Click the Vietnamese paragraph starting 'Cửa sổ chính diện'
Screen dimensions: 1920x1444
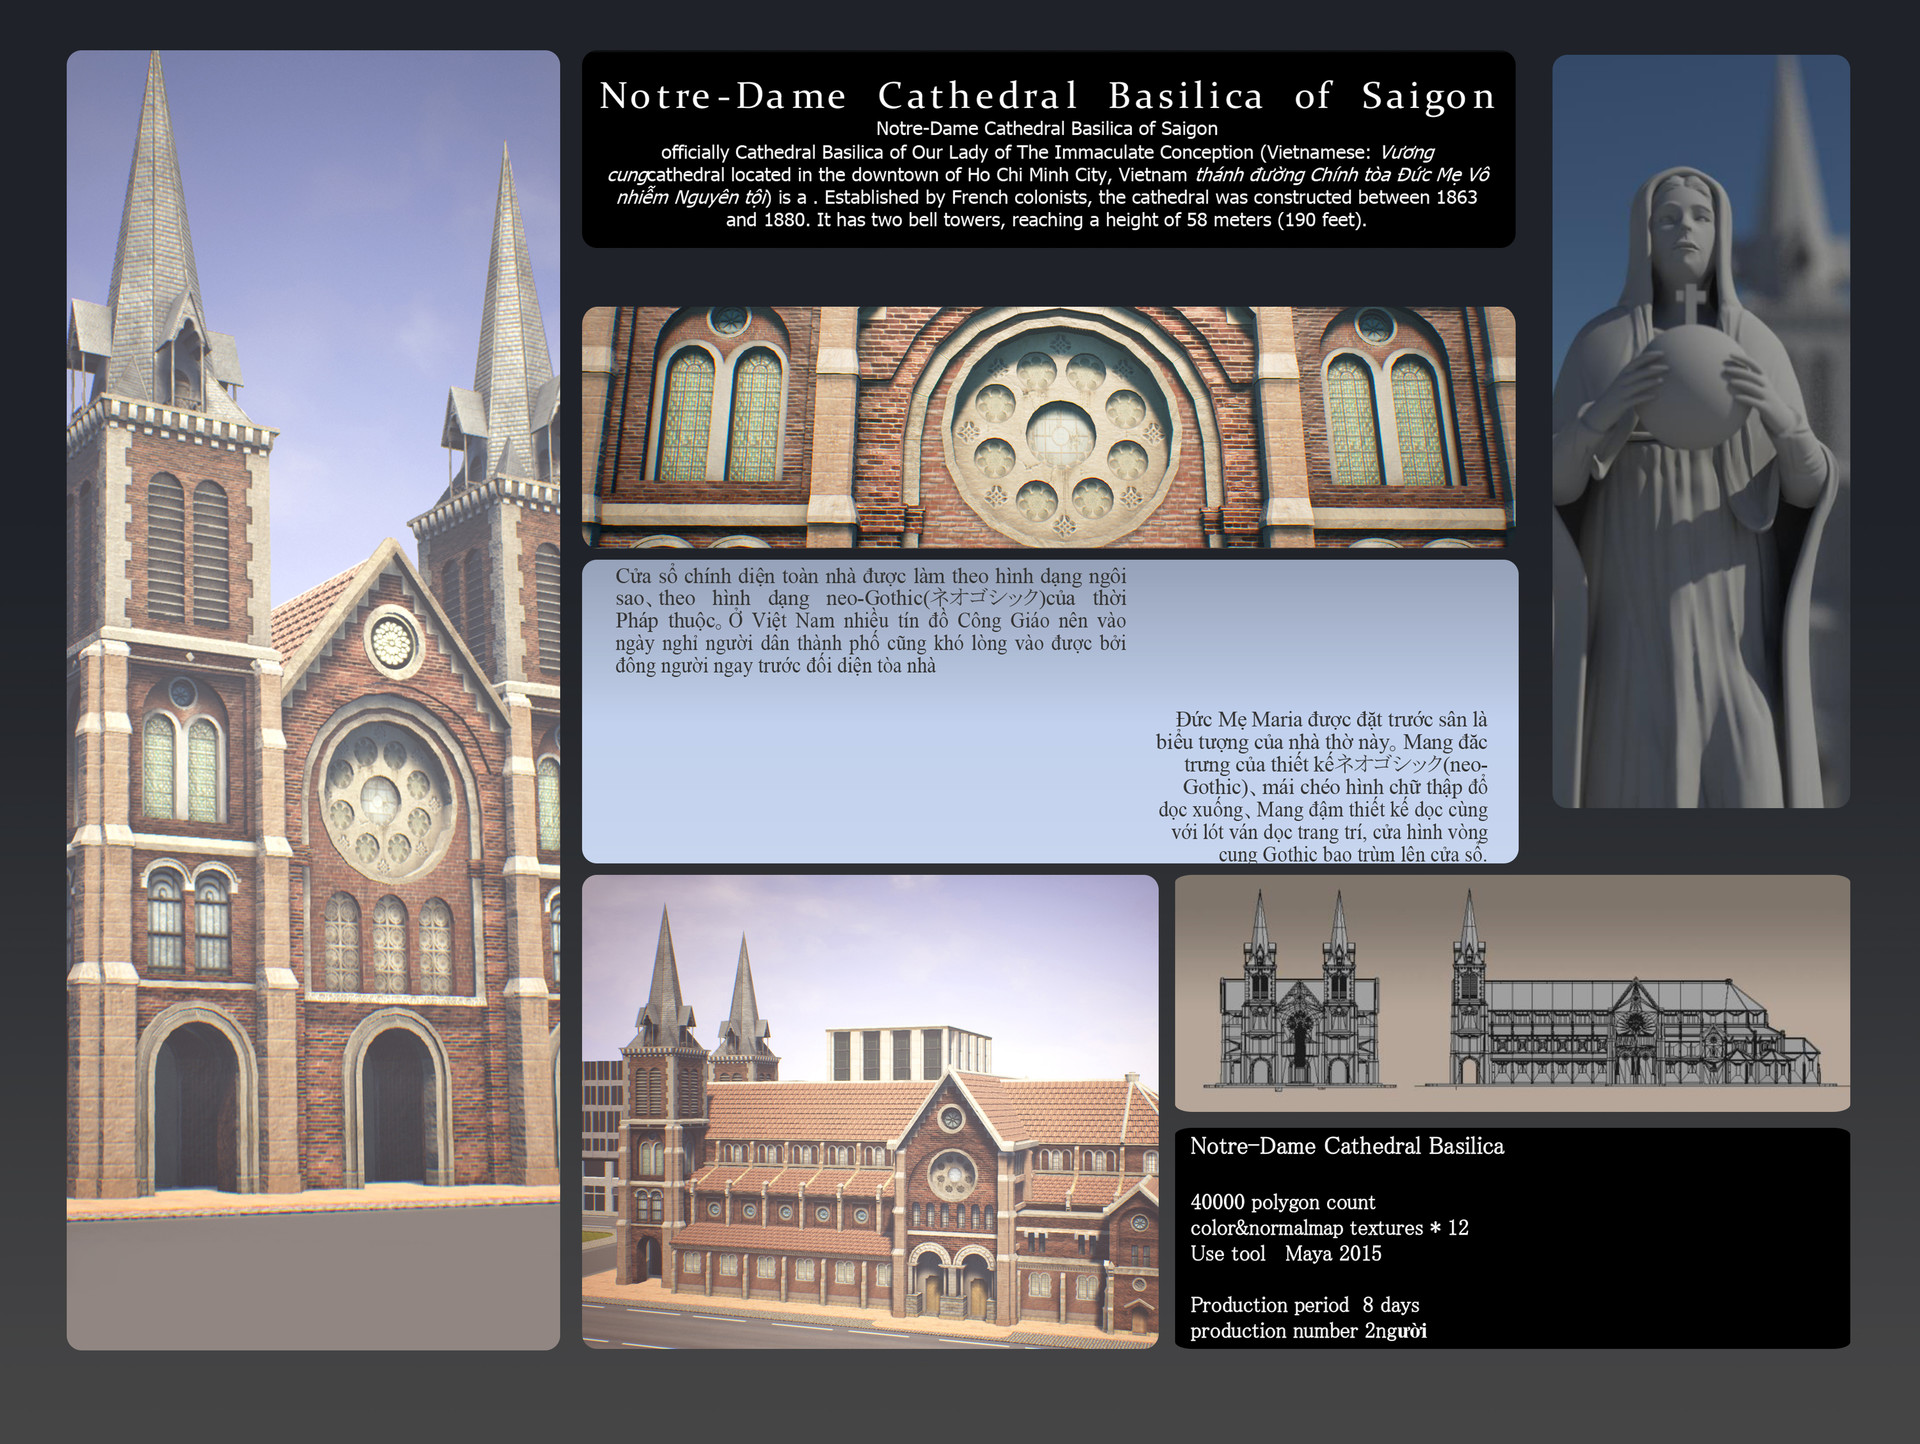pos(871,620)
